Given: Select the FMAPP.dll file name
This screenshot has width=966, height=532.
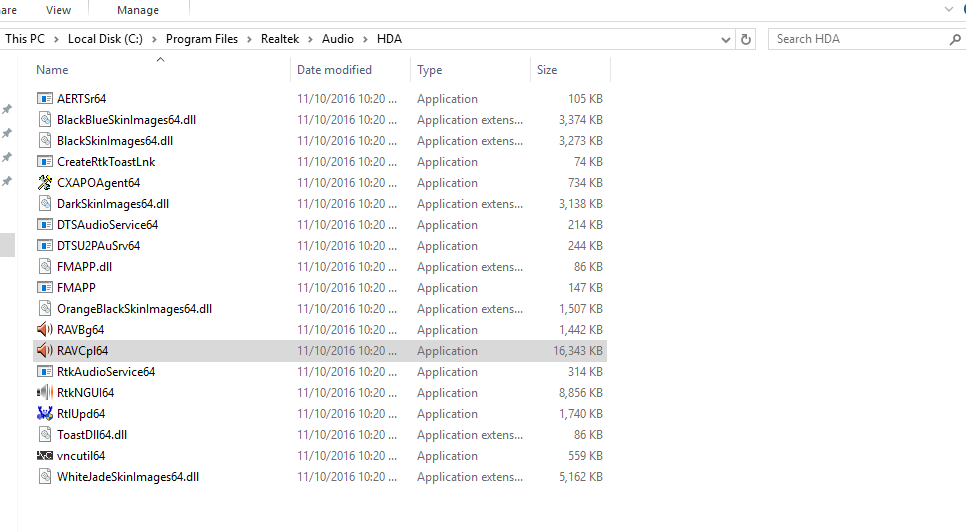Looking at the screenshot, I should tap(84, 267).
